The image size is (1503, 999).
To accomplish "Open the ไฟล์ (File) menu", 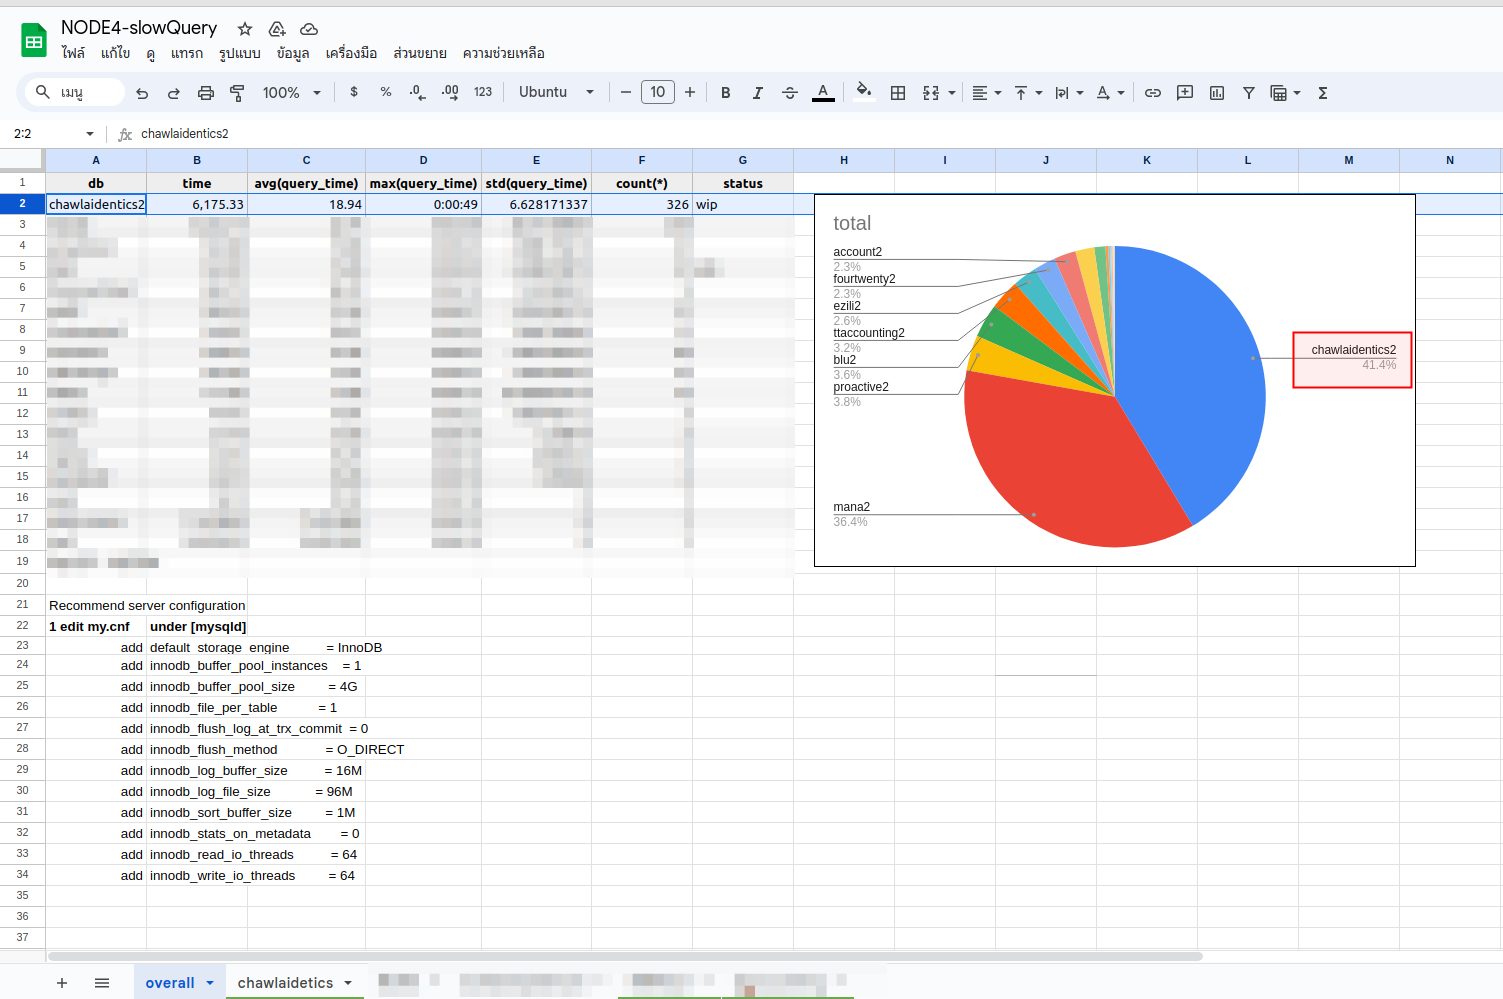I will (73, 53).
